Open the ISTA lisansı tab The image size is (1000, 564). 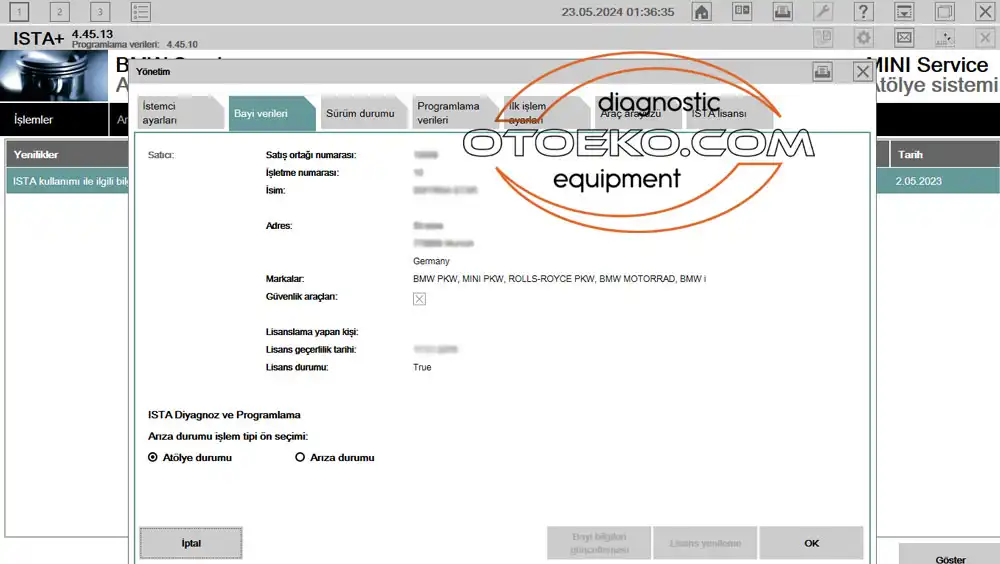[729, 113]
